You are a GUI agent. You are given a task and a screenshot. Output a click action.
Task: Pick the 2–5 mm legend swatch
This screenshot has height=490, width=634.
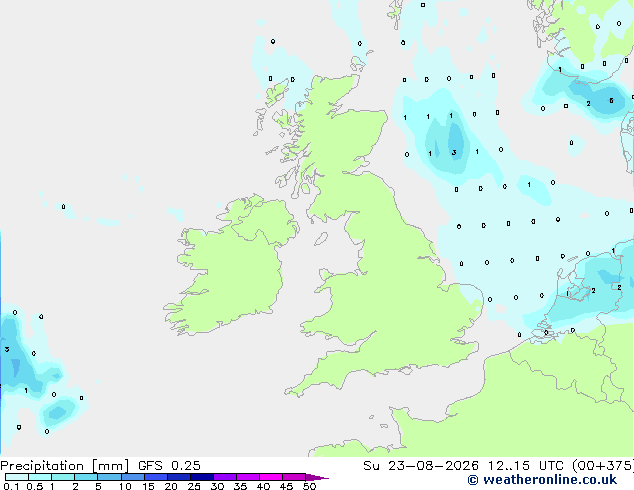[x=86, y=477]
